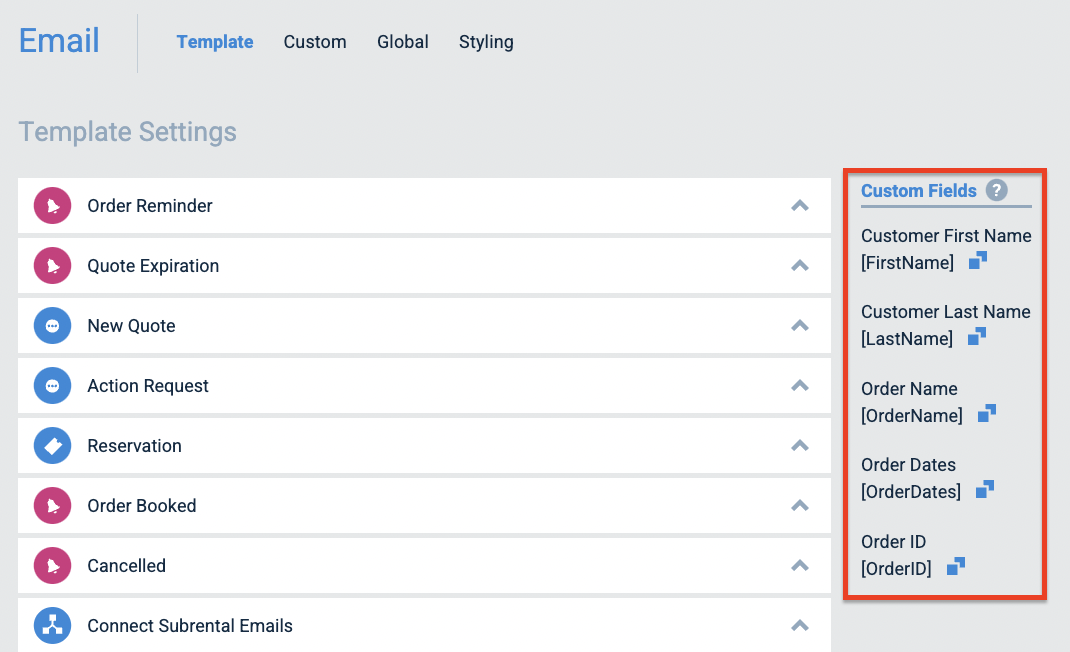Click the Customer First Name label
This screenshot has height=652, width=1070.
[946, 236]
